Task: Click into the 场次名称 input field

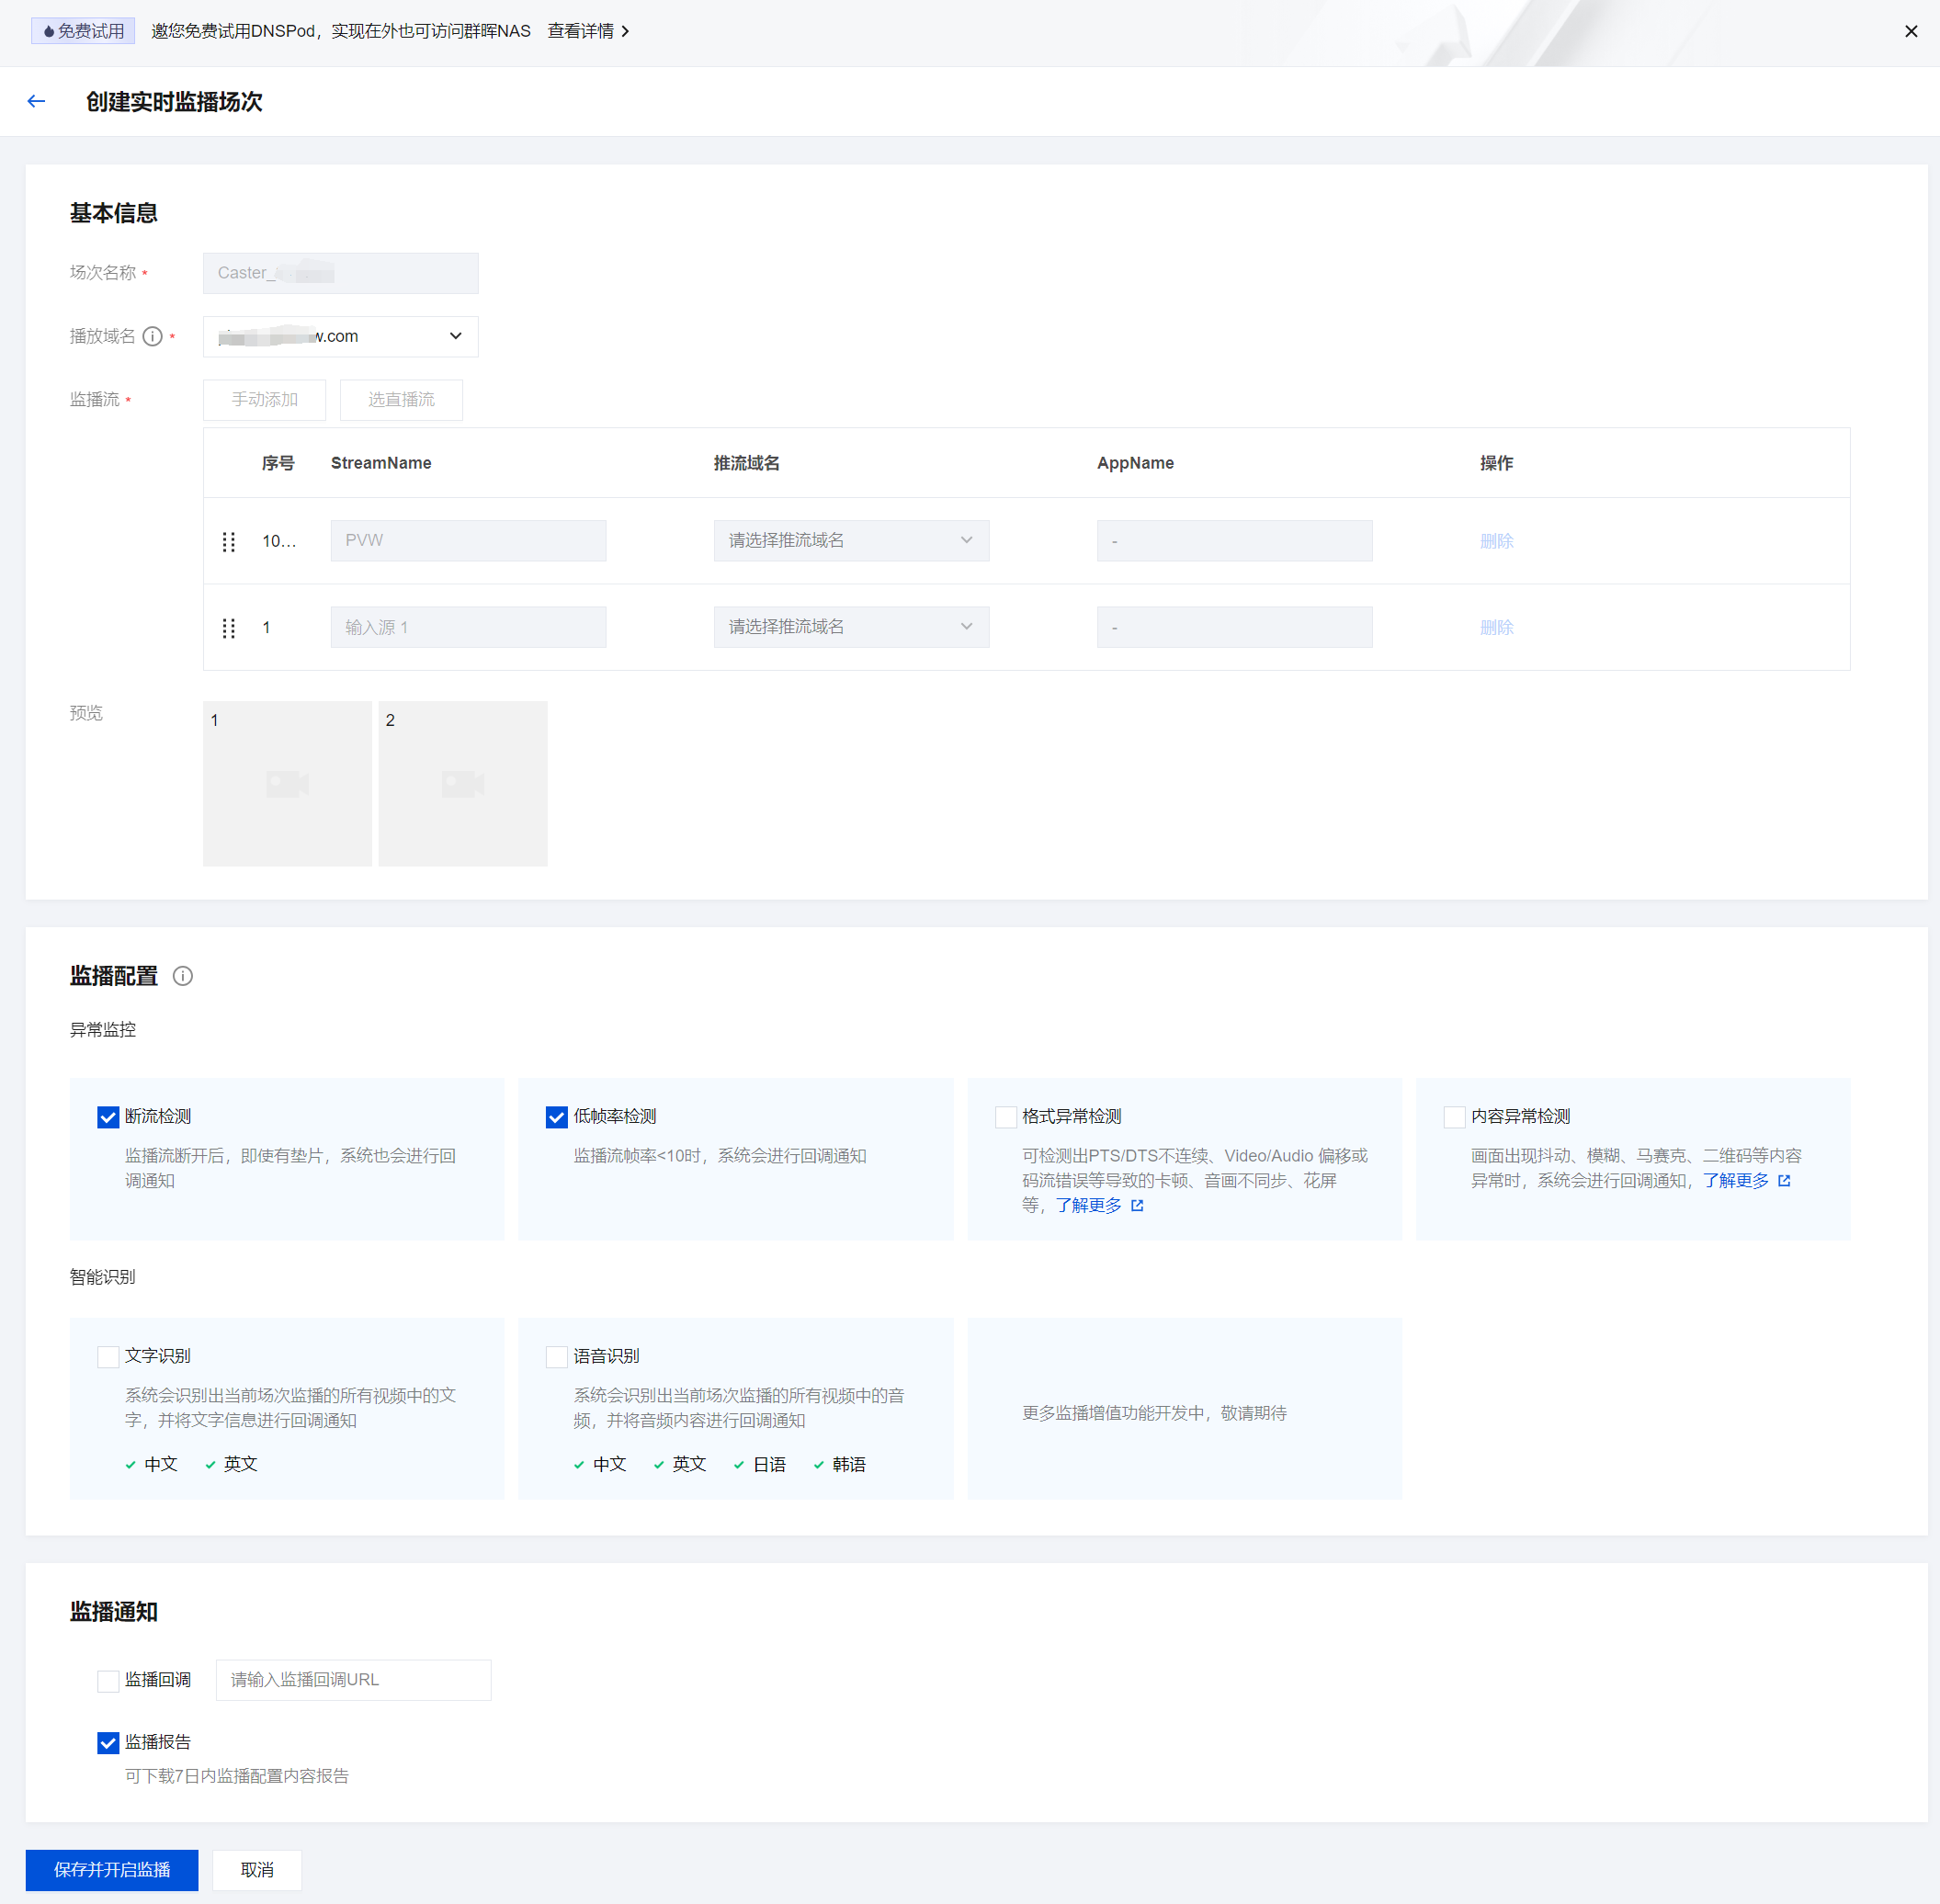Action: pos(340,273)
